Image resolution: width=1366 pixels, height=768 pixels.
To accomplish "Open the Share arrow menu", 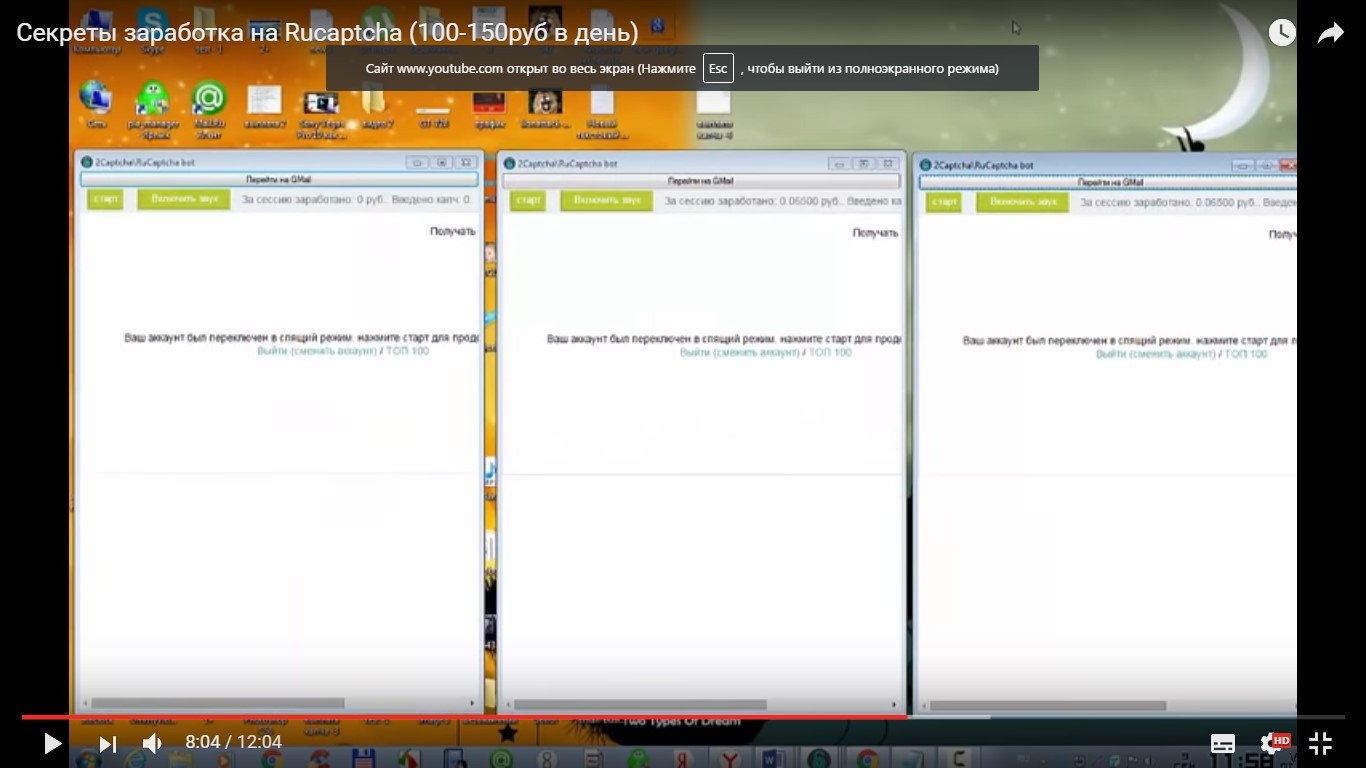I will pyautogui.click(x=1331, y=33).
